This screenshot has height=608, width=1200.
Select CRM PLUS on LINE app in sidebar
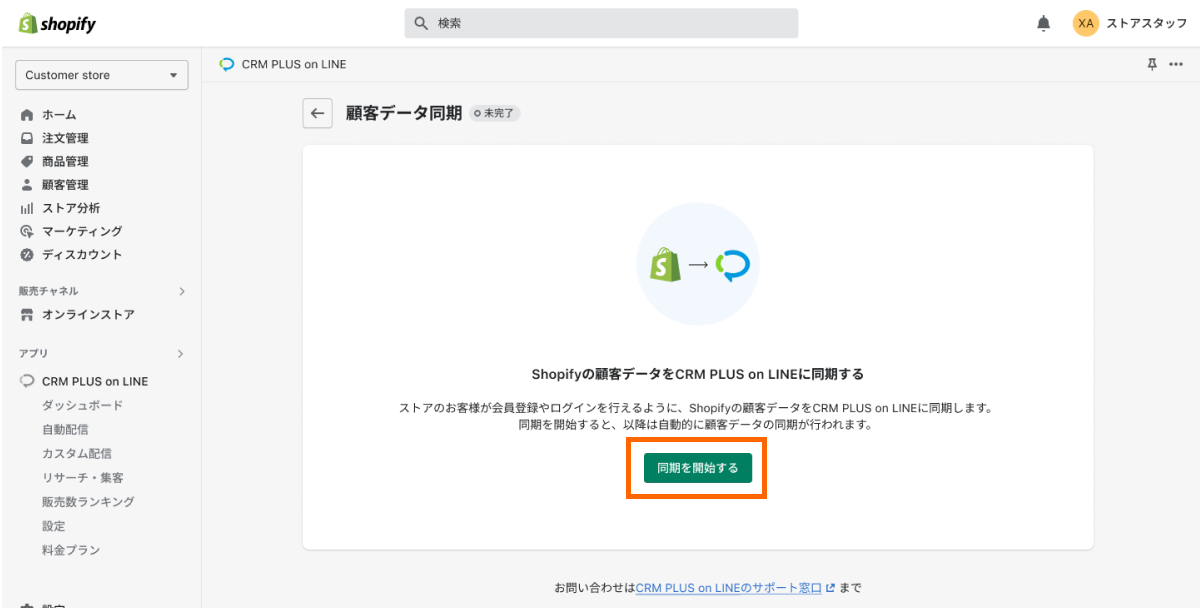[x=95, y=381]
